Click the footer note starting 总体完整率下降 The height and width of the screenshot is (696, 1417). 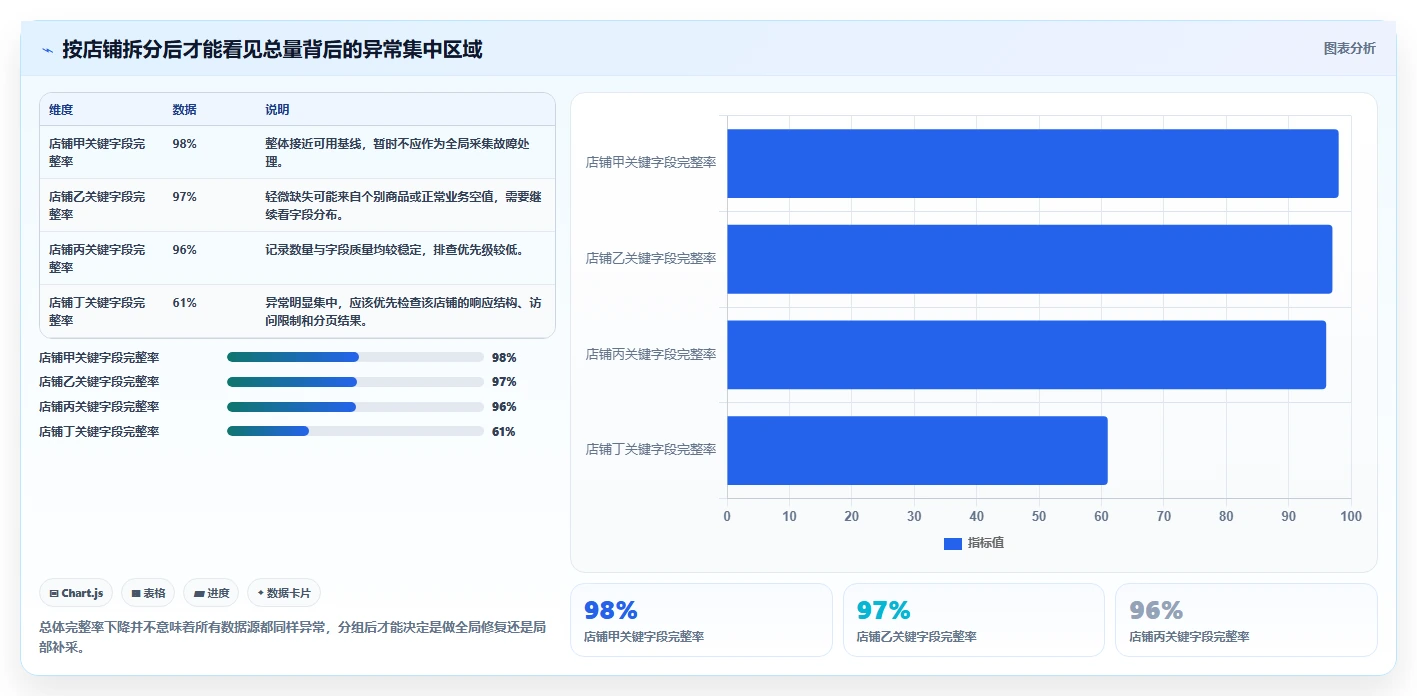pyautogui.click(x=292, y=637)
